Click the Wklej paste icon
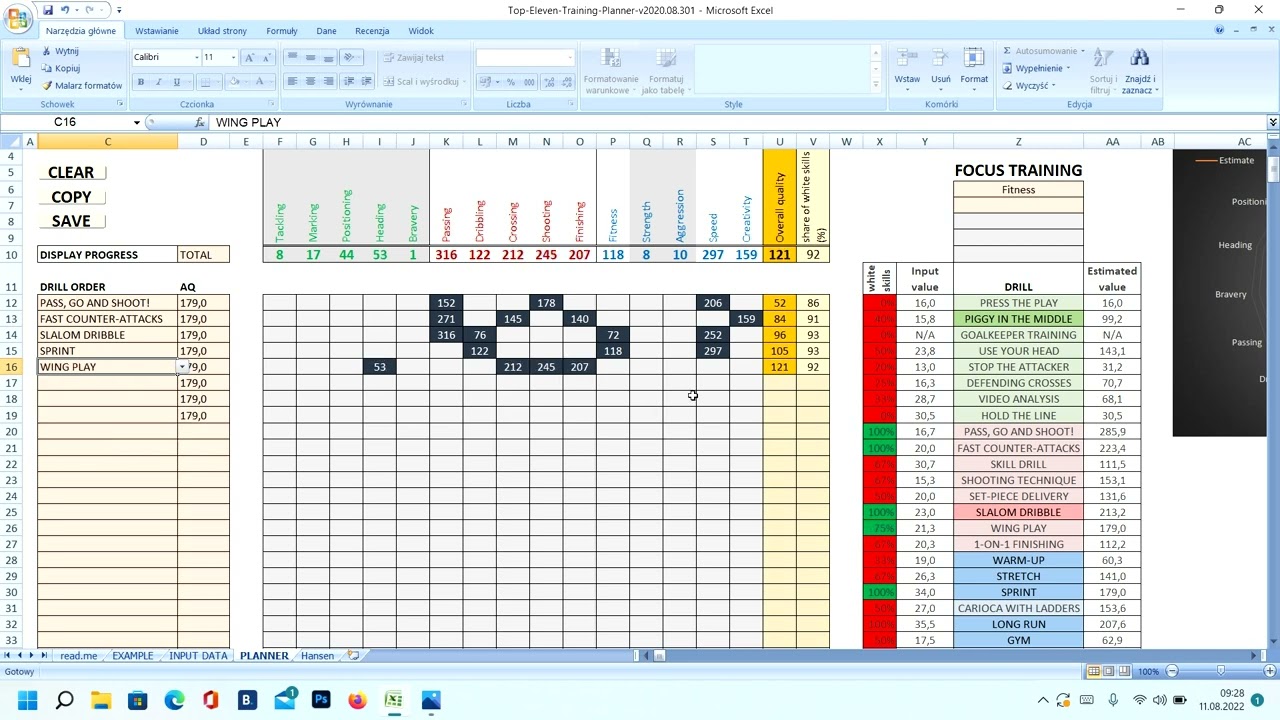The width and height of the screenshot is (1280, 720). click(x=21, y=59)
